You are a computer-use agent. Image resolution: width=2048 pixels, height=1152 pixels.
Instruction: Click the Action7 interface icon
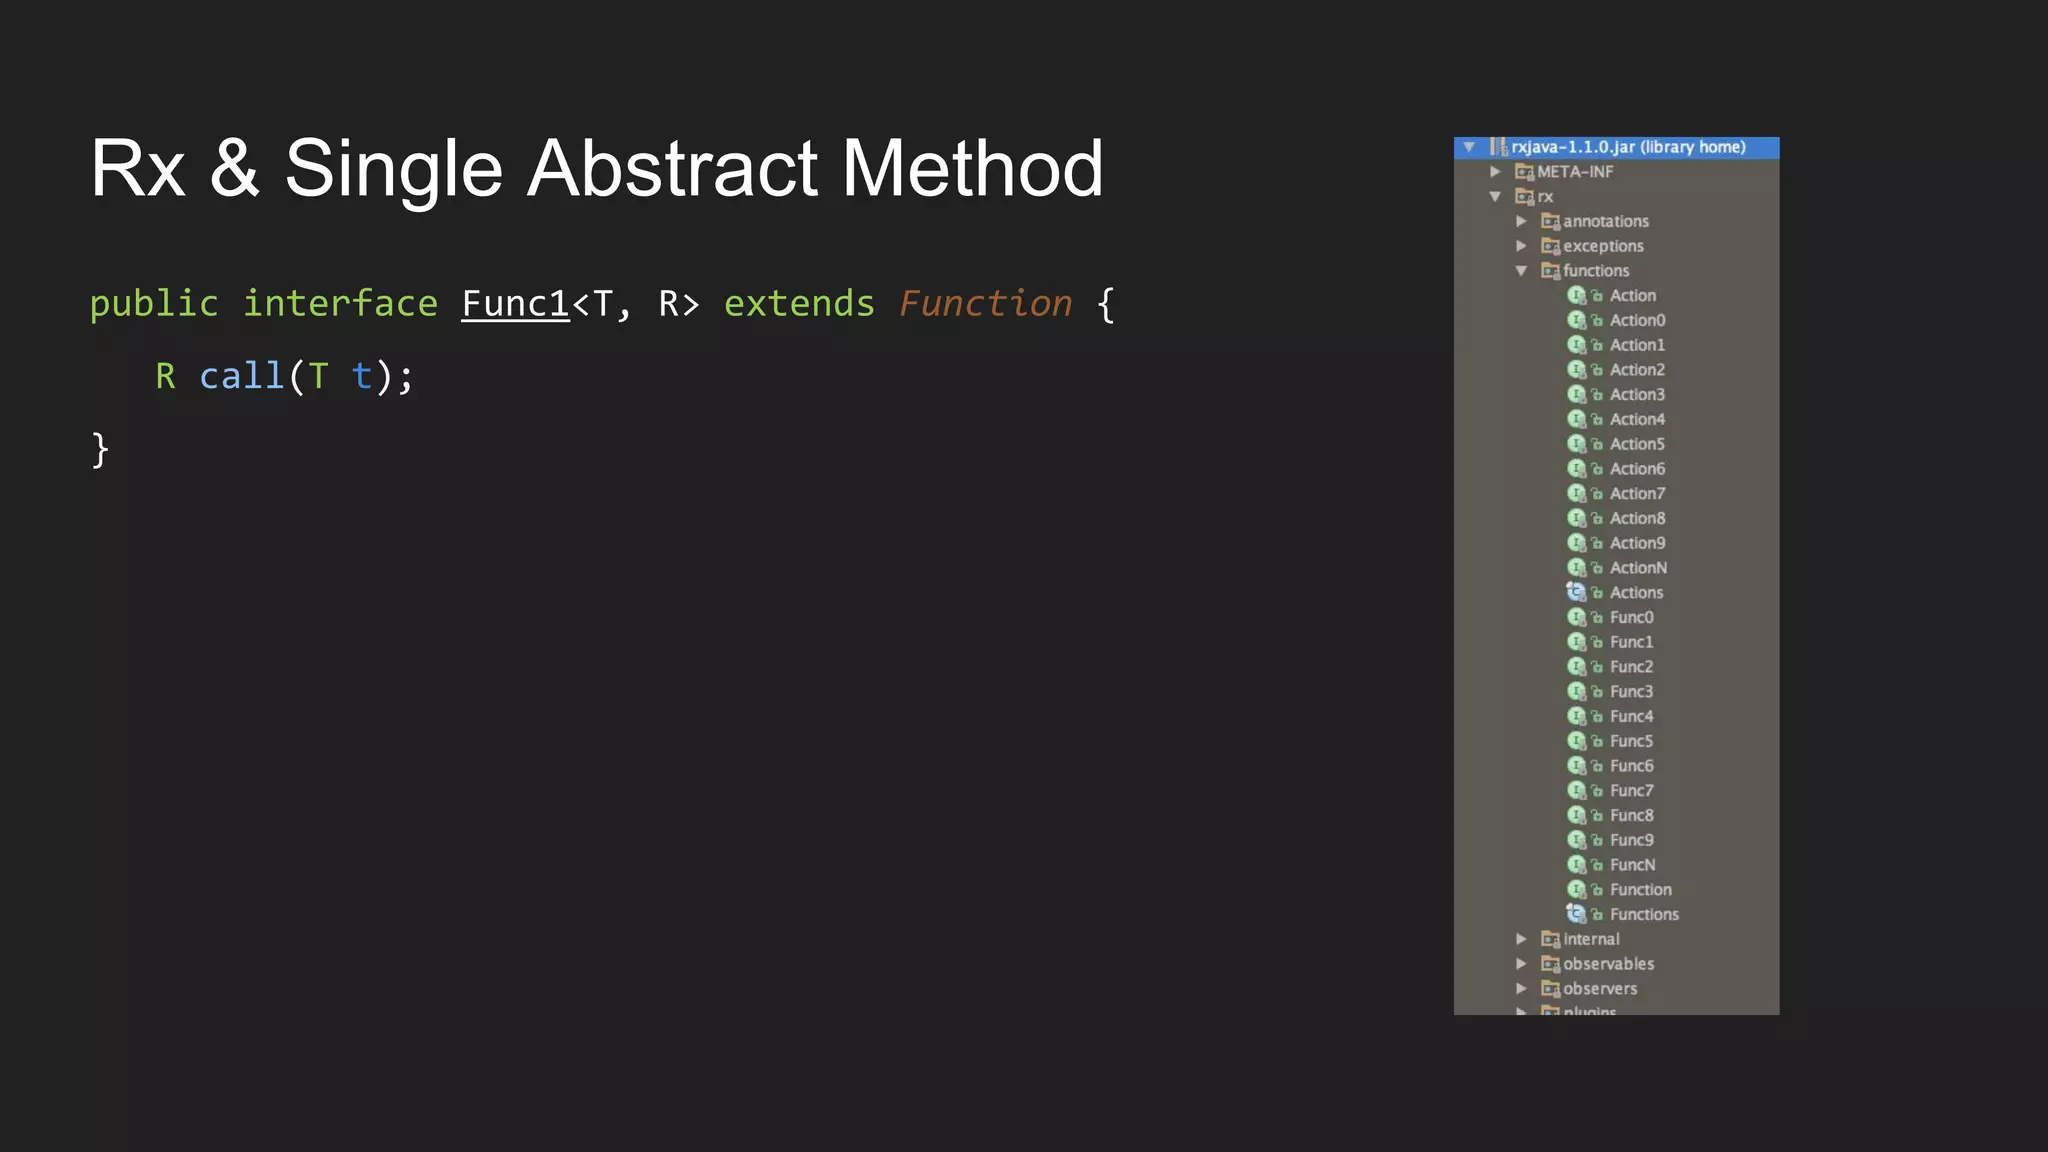tap(1577, 494)
